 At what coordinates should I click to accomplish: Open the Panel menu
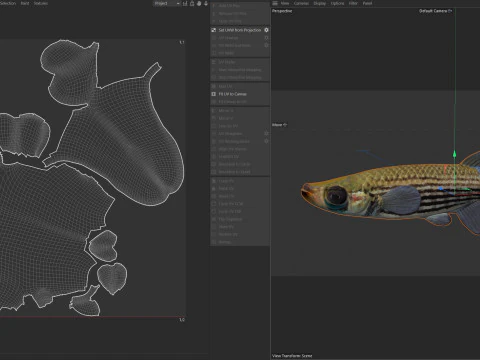[x=367, y=3]
